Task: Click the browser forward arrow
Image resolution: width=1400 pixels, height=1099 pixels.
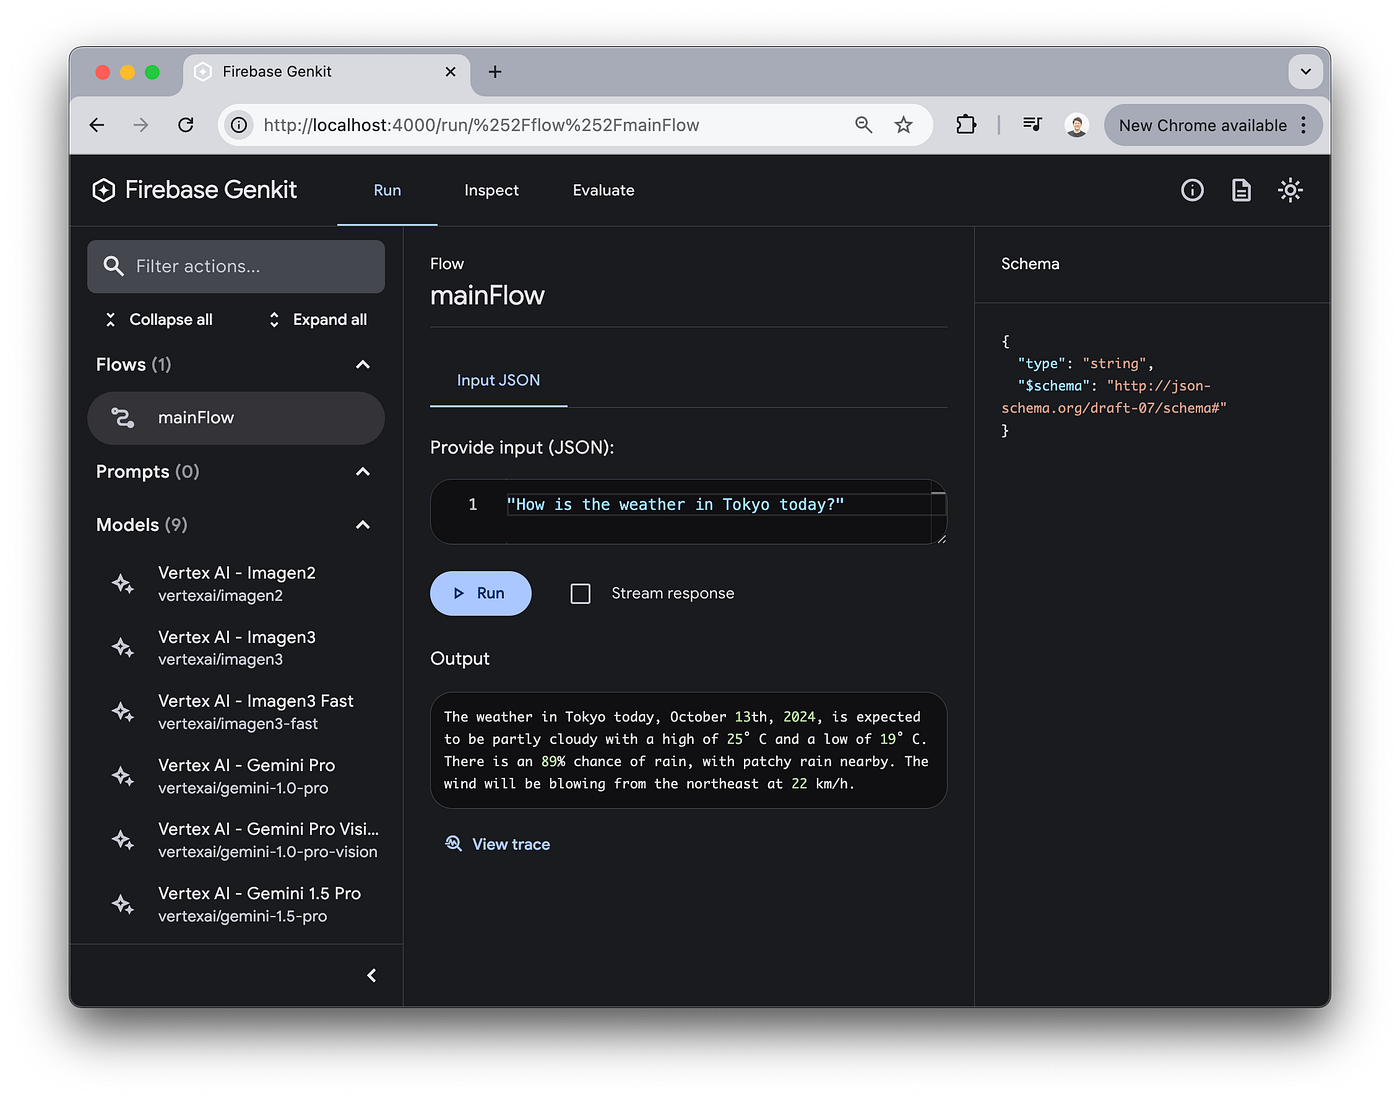Action: (x=141, y=125)
